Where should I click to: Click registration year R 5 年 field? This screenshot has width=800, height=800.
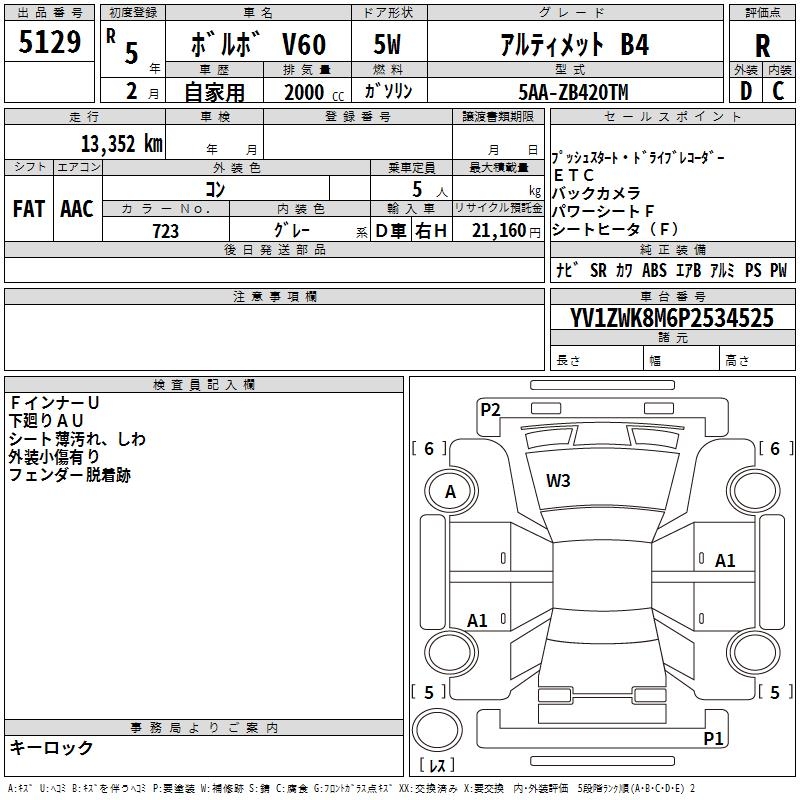coord(132,49)
